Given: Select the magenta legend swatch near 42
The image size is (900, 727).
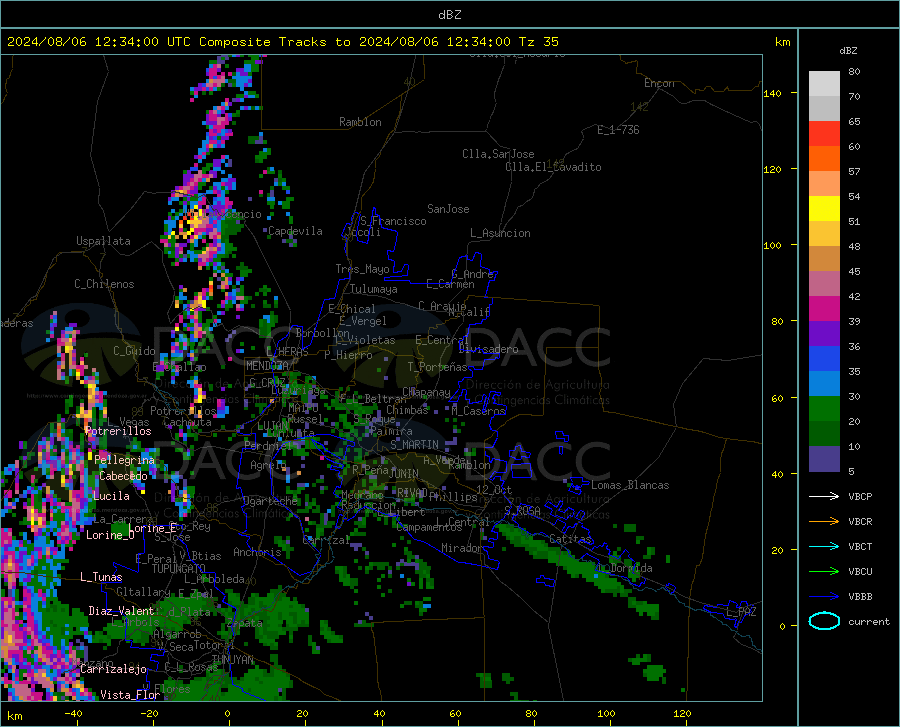Looking at the screenshot, I should [x=824, y=309].
